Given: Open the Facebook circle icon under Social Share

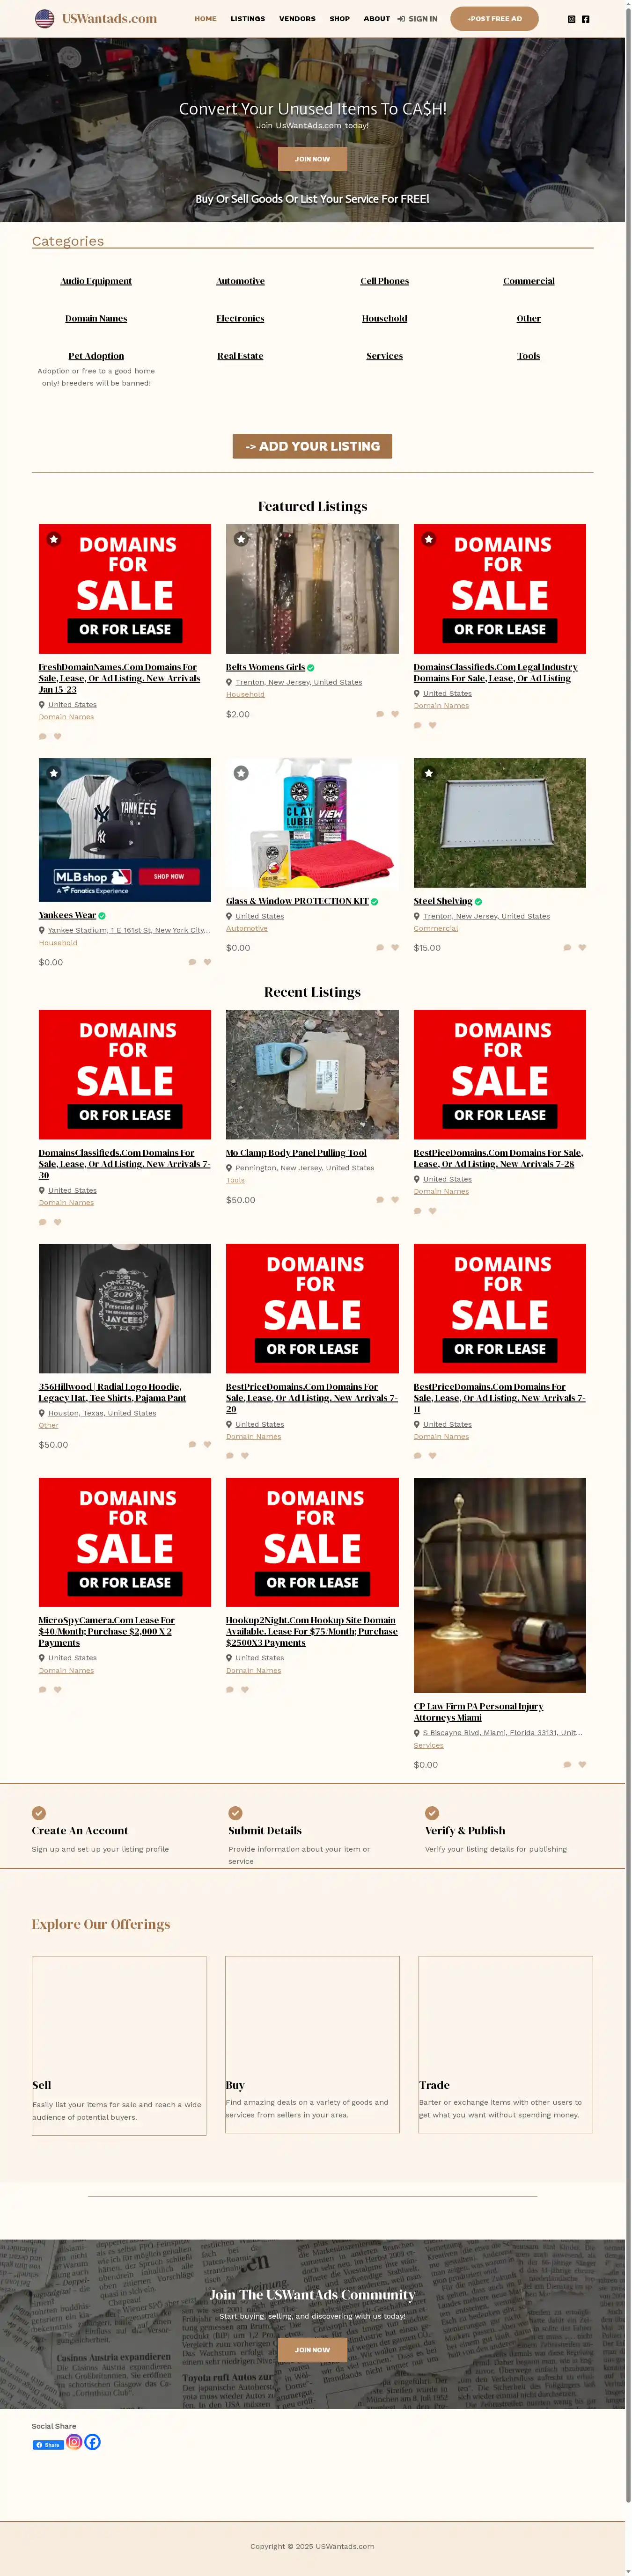Looking at the screenshot, I should [92, 2441].
